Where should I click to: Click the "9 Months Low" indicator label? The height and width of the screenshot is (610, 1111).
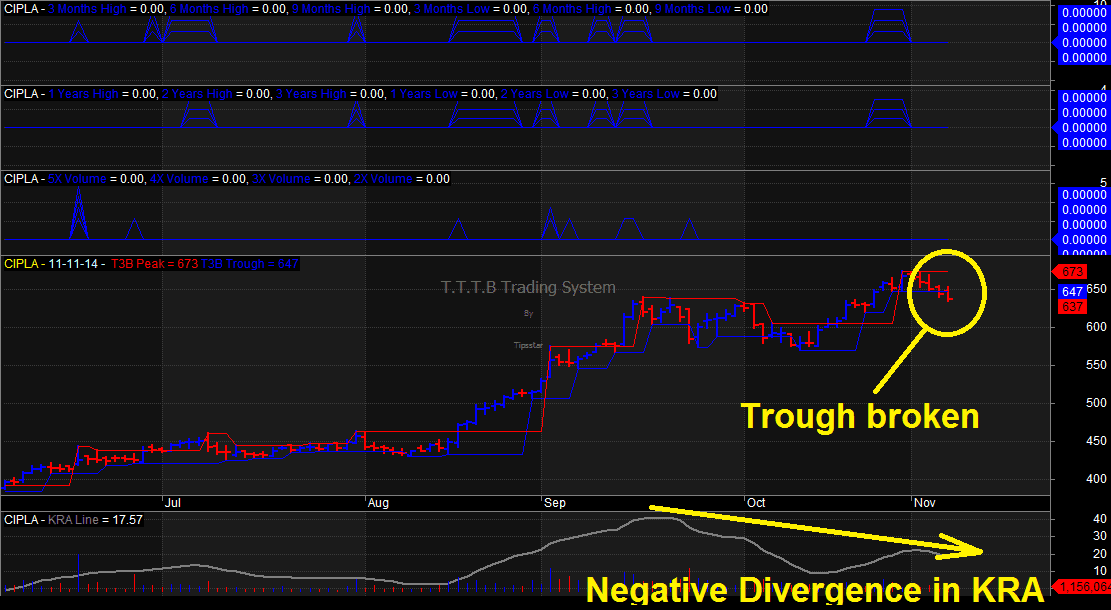click(x=692, y=9)
